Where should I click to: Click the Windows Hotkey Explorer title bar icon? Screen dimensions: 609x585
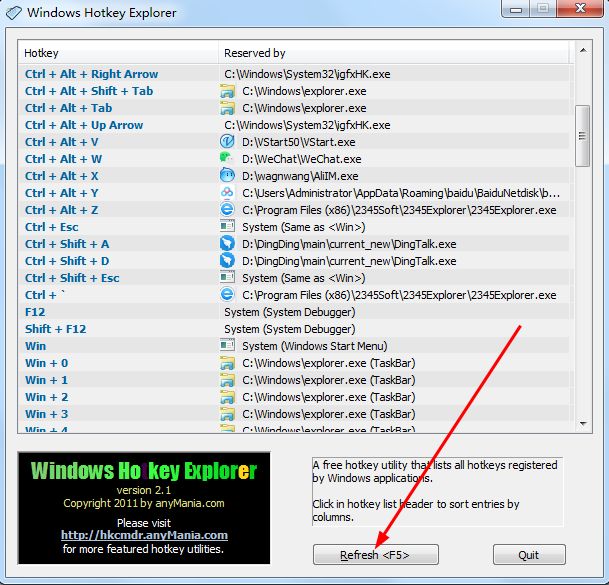pos(14,13)
